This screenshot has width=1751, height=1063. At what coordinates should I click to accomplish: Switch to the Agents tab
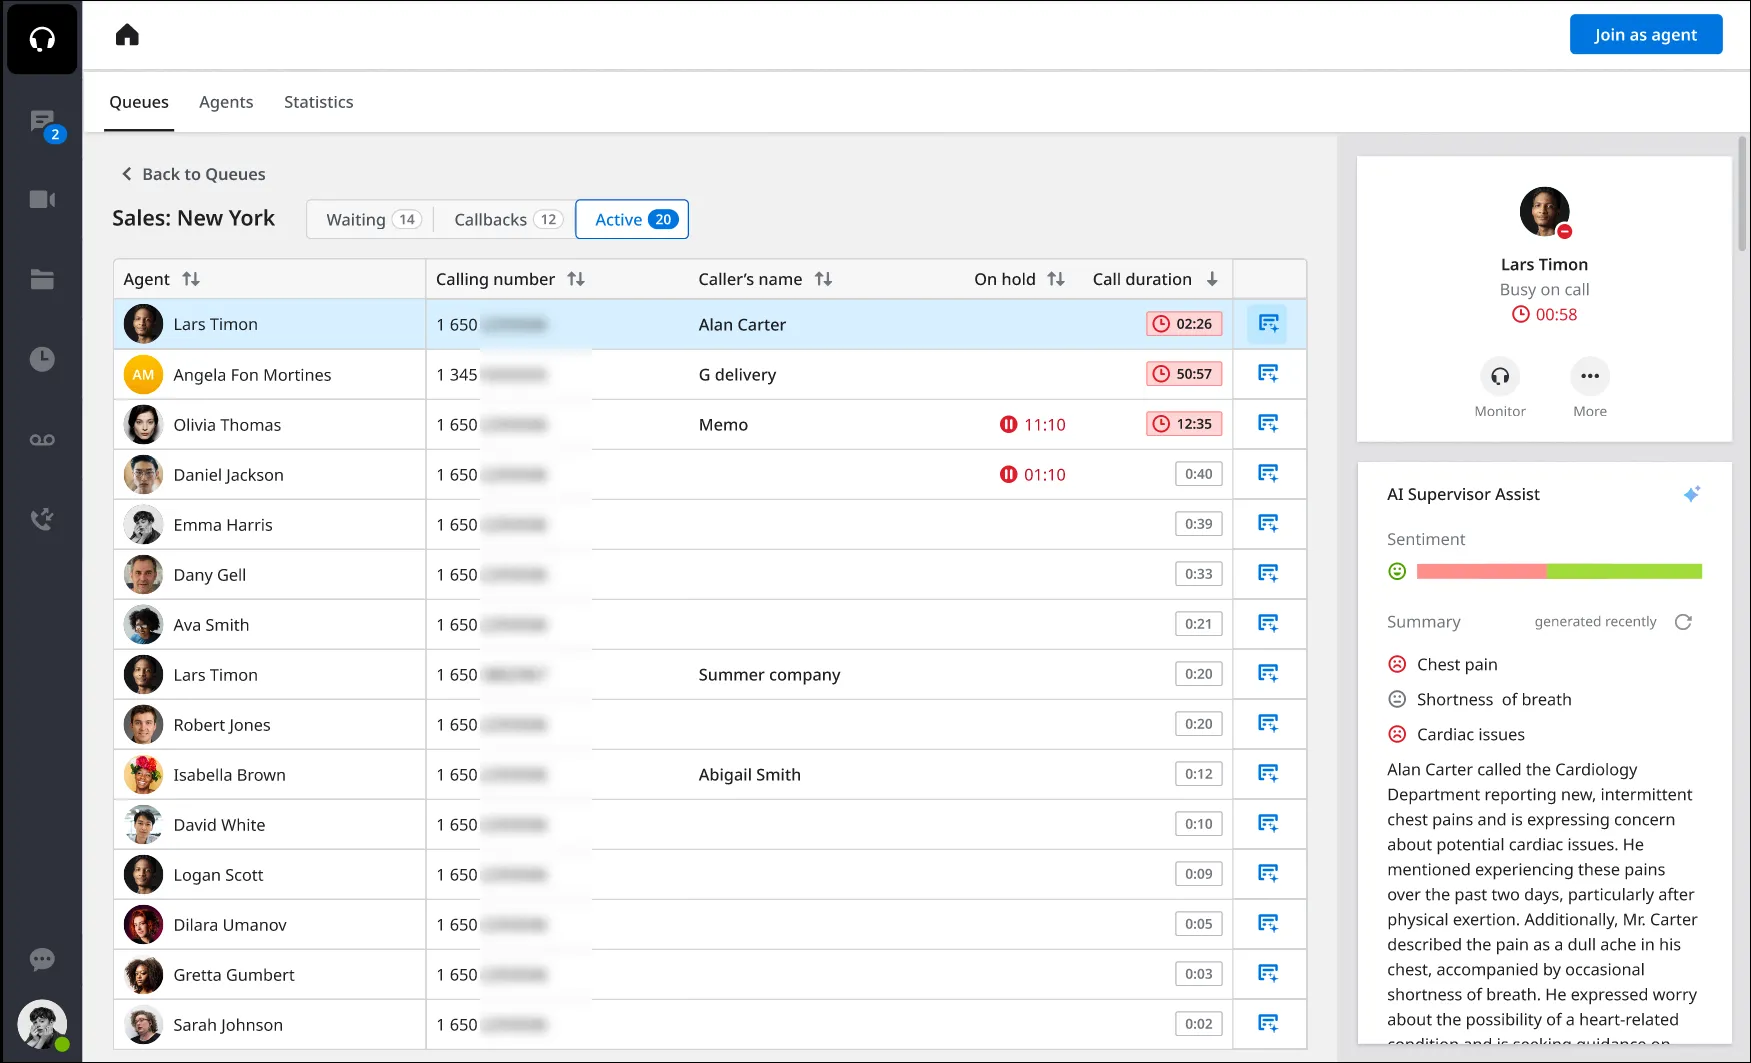pyautogui.click(x=226, y=102)
